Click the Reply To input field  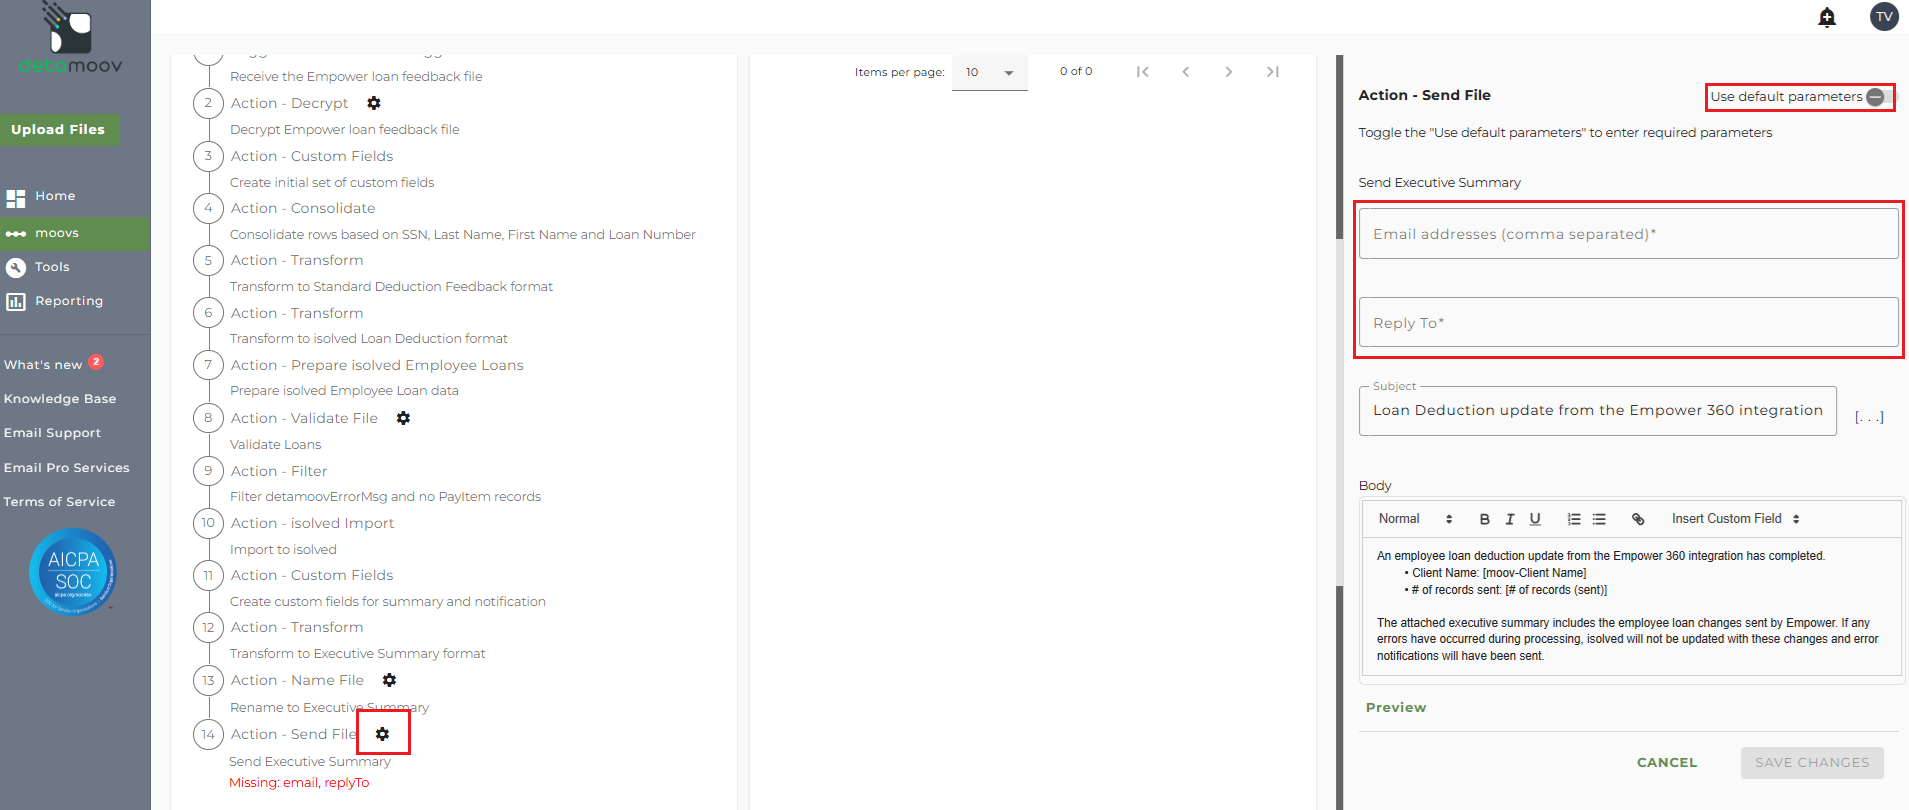click(1628, 322)
